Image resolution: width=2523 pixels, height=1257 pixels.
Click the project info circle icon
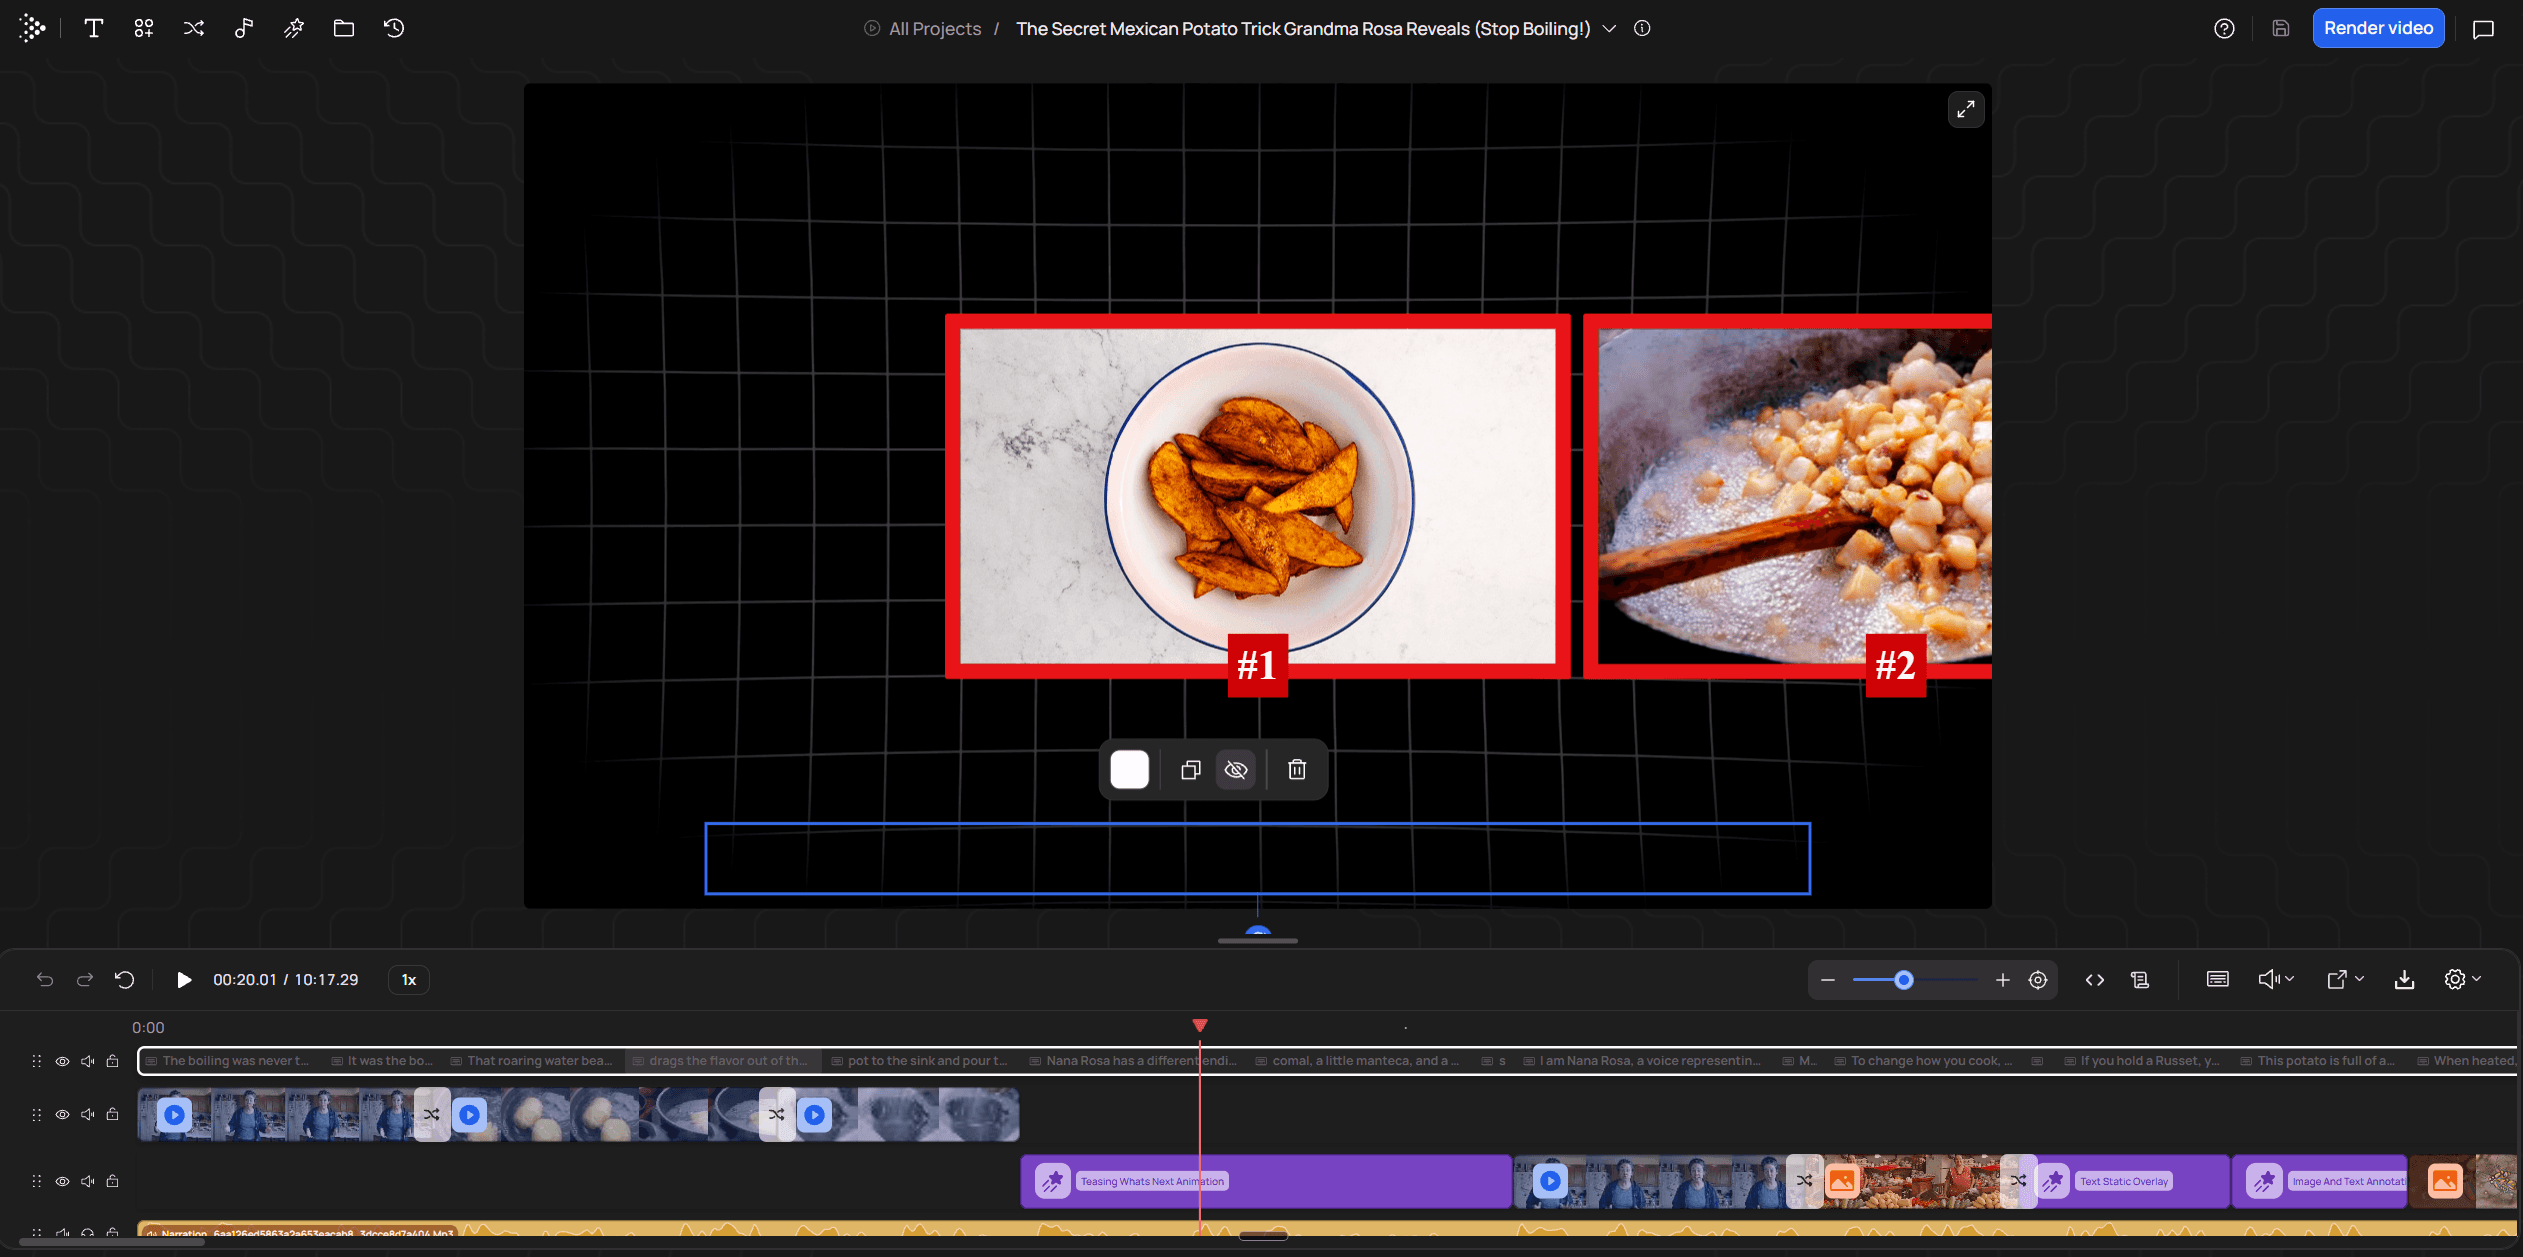(x=1642, y=28)
